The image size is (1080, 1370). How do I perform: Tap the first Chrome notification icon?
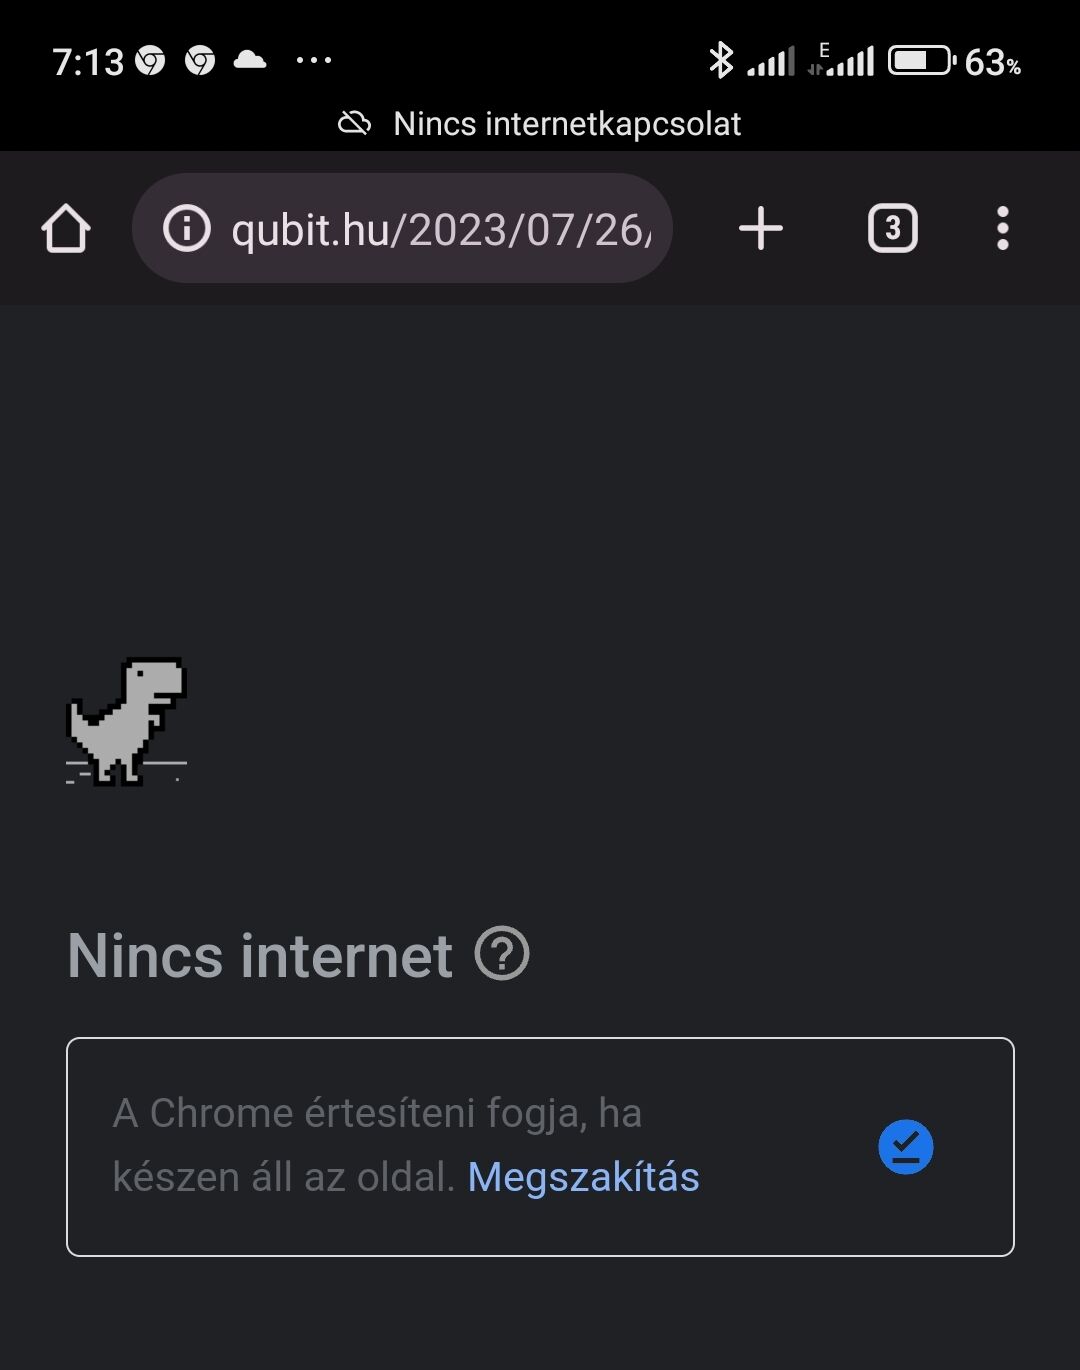coord(150,62)
